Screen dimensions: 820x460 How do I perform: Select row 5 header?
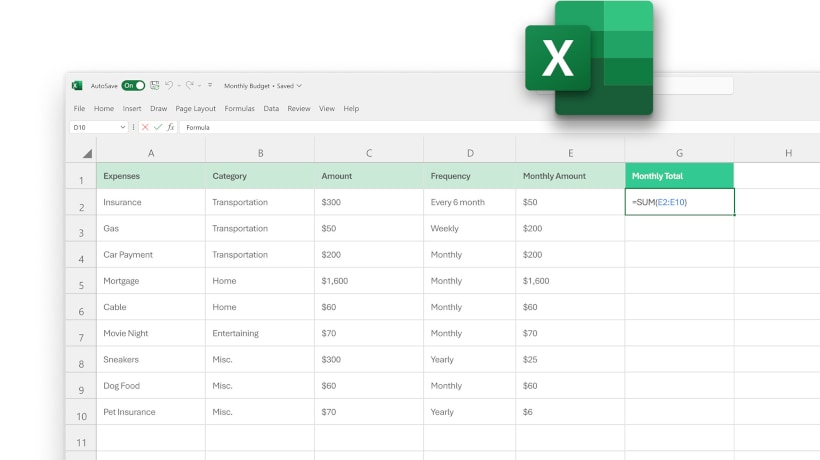click(x=81, y=281)
